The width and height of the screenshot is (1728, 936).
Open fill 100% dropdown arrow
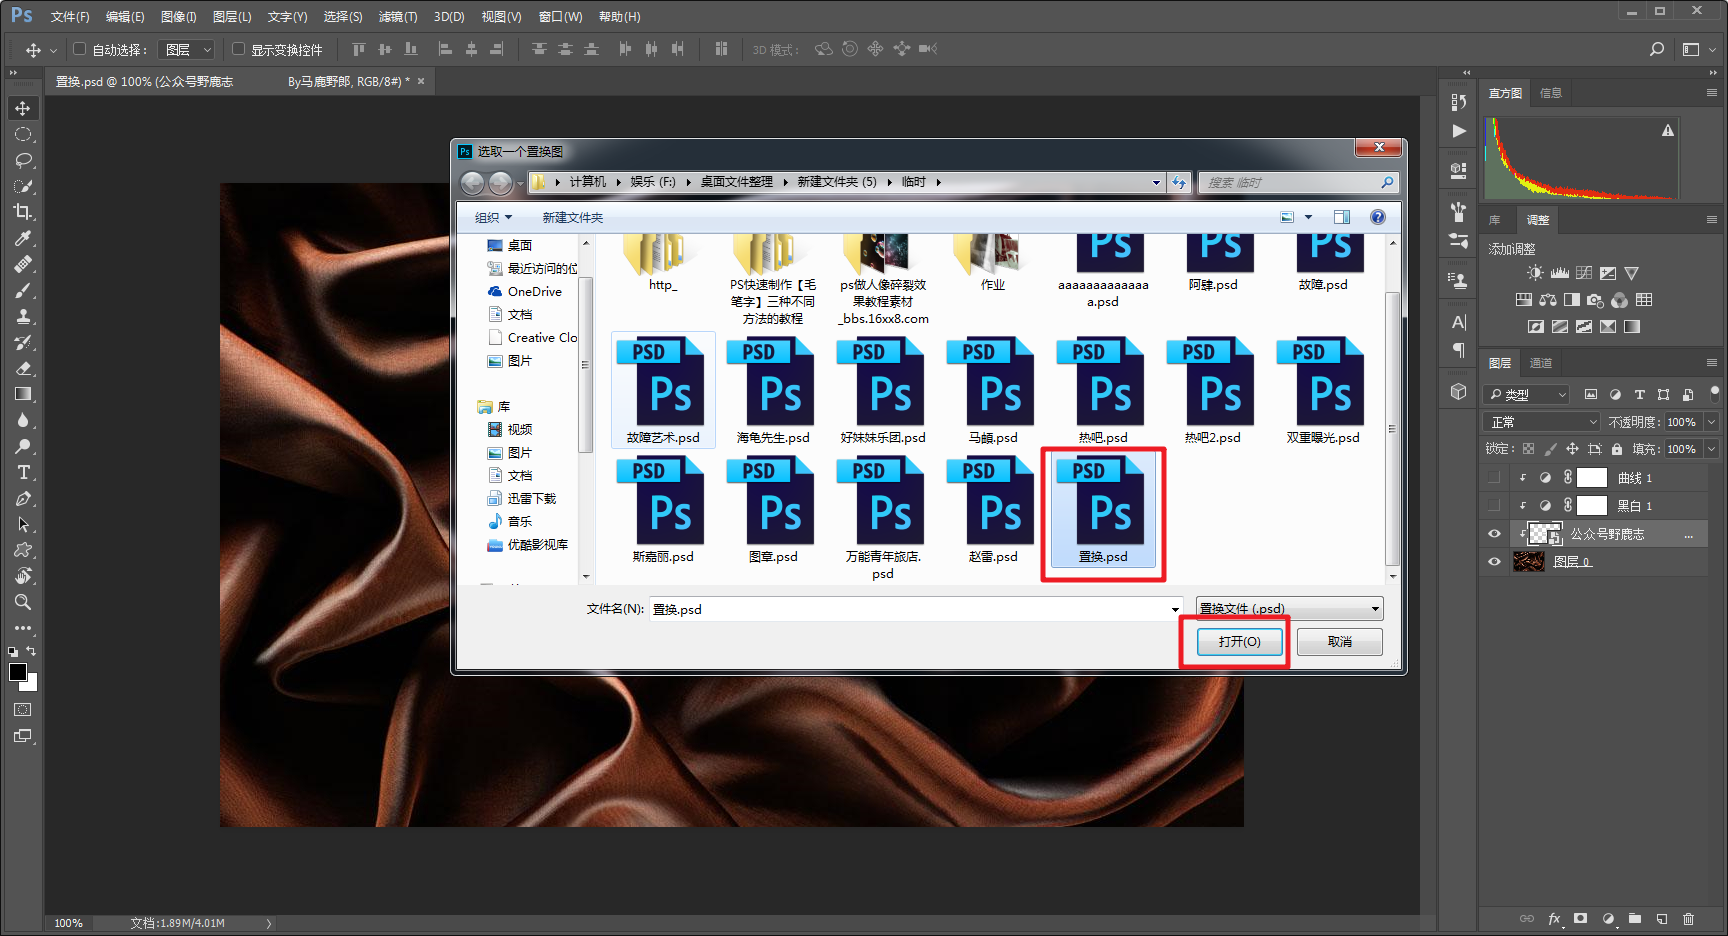click(1711, 449)
